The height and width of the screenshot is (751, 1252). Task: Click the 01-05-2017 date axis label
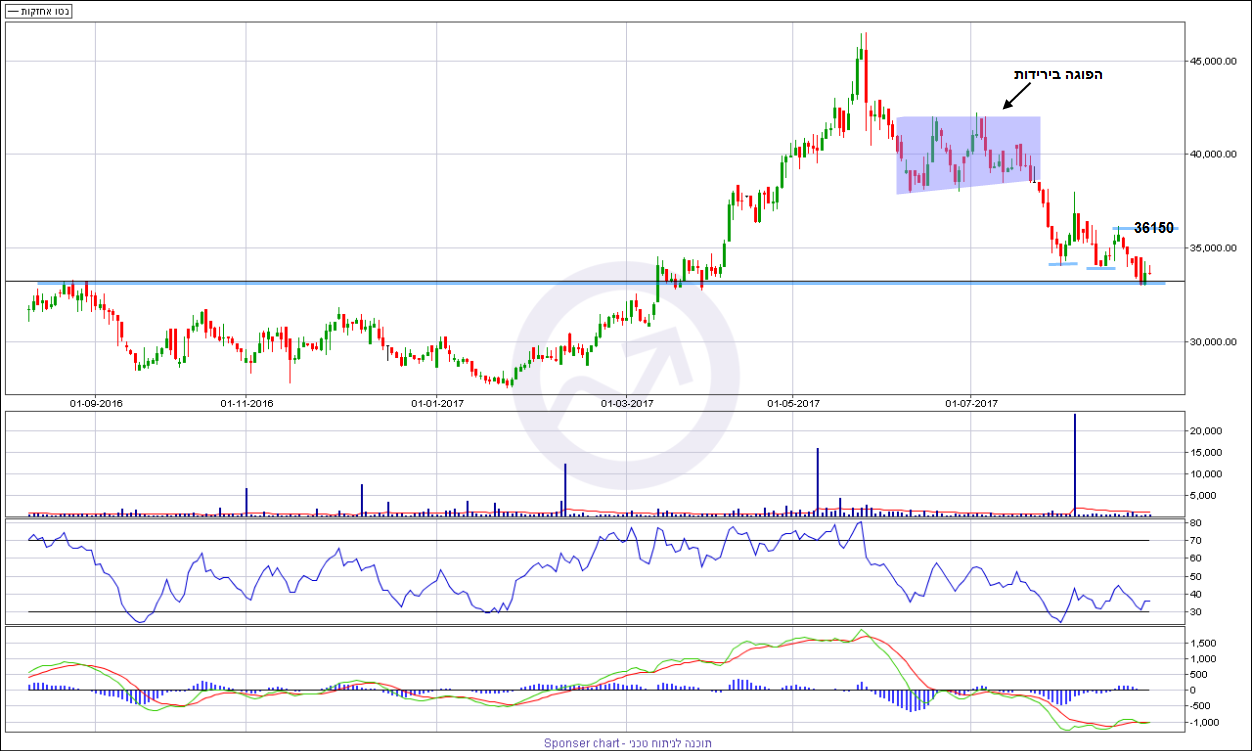[x=794, y=403]
